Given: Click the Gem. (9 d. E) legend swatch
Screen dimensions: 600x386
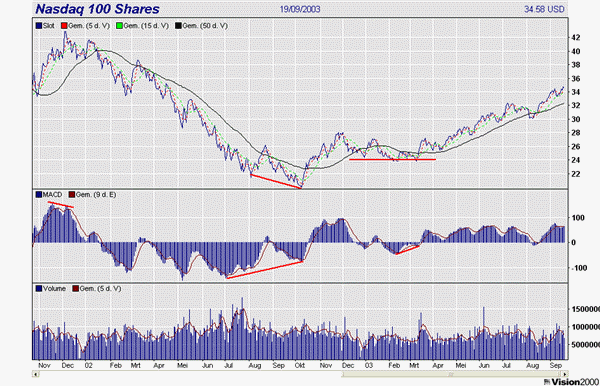Looking at the screenshot, I should (x=72, y=195).
